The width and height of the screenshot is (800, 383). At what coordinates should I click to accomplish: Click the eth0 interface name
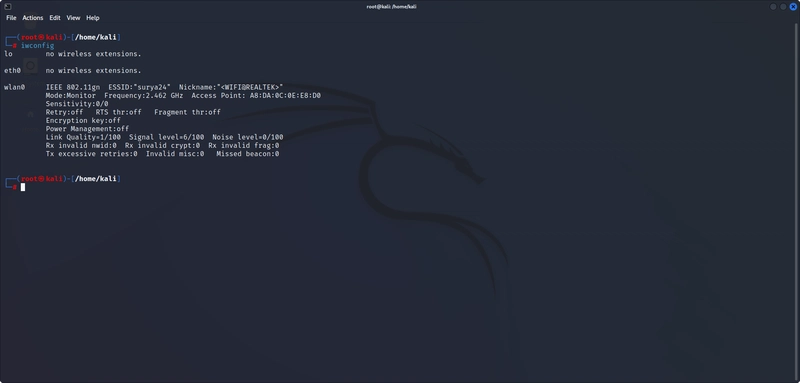12,70
